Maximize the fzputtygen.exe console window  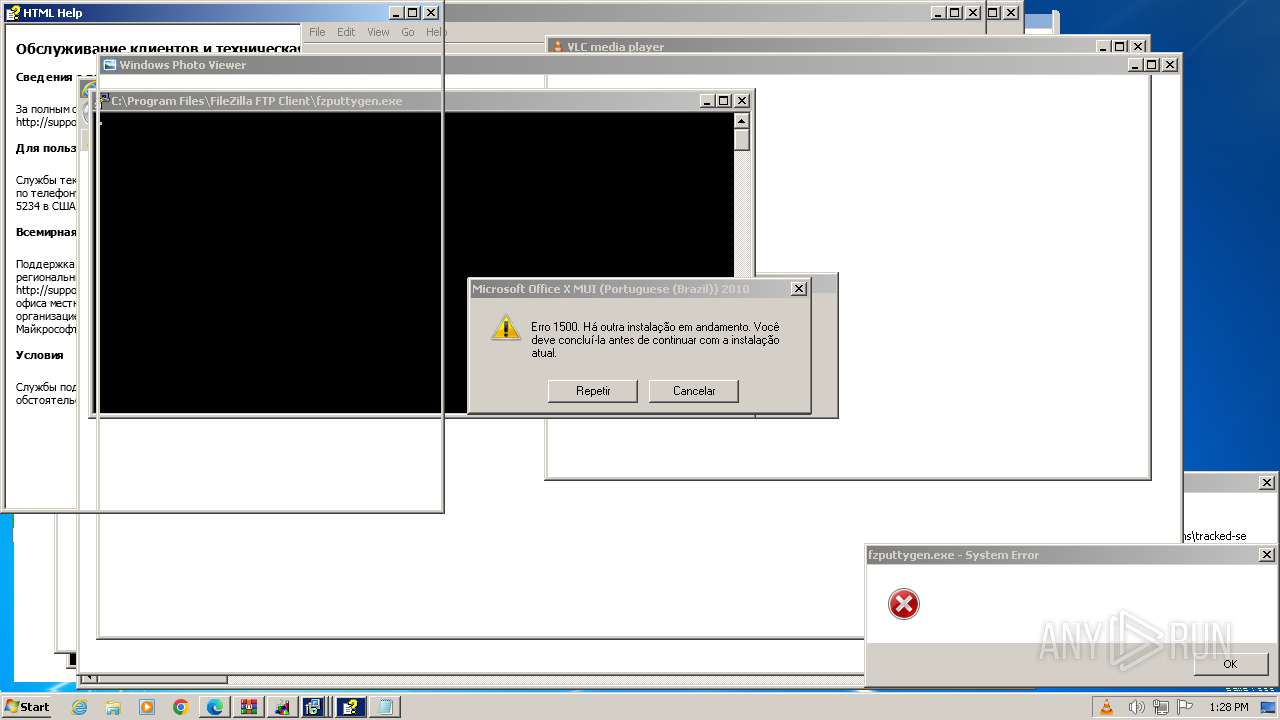723,101
